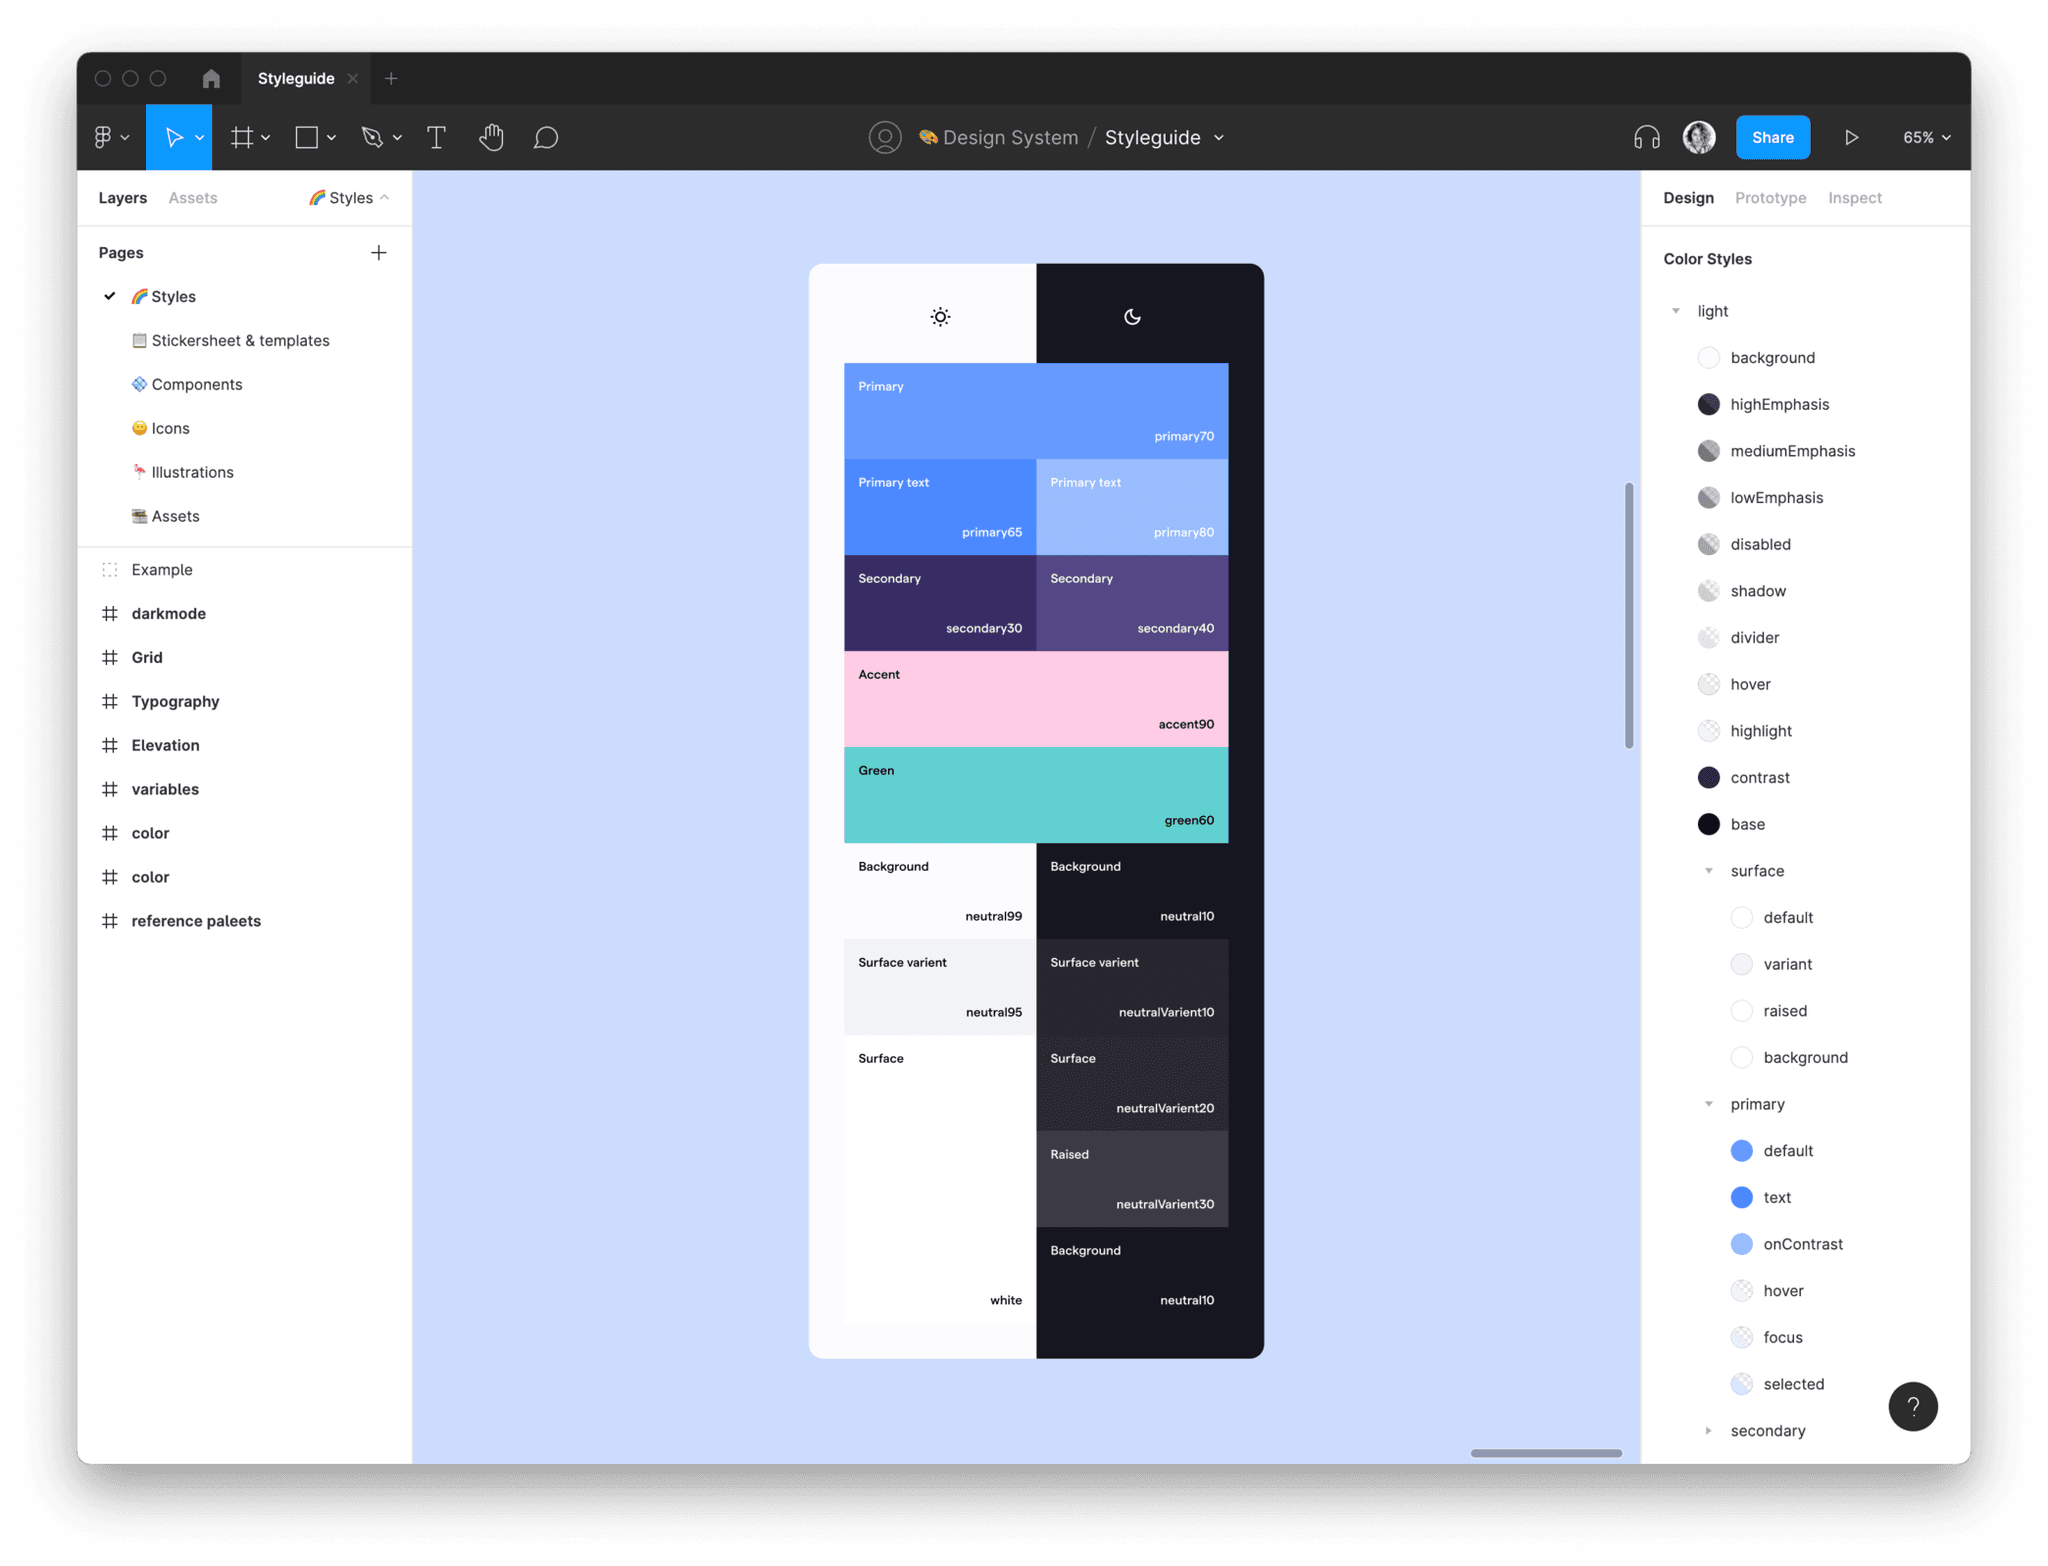Start presentation with the Present button
The image size is (2048, 1566).
pyautogui.click(x=1851, y=137)
